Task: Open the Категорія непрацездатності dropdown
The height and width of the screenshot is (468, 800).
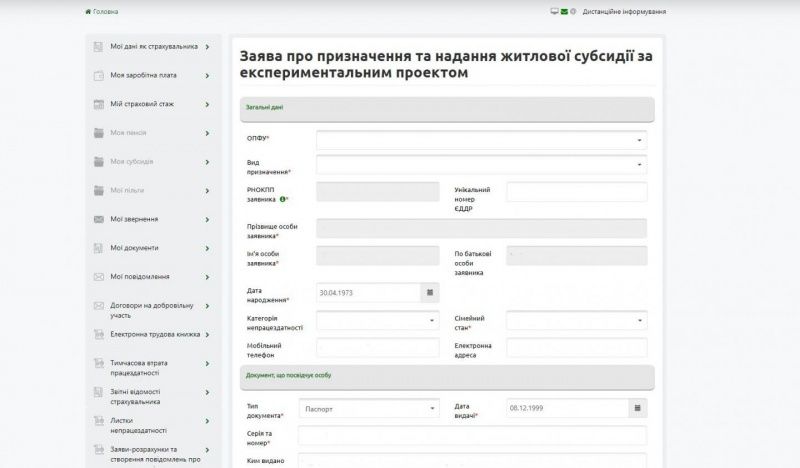Action: tap(377, 321)
